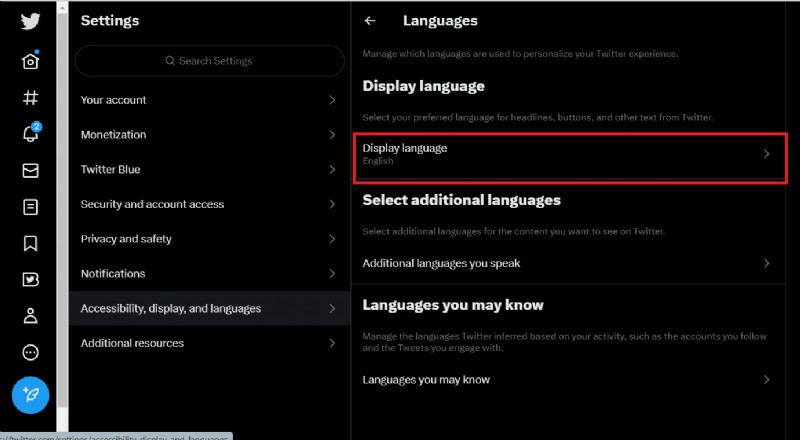Open More circle menu icon
This screenshot has height=440, width=800.
click(x=30, y=352)
